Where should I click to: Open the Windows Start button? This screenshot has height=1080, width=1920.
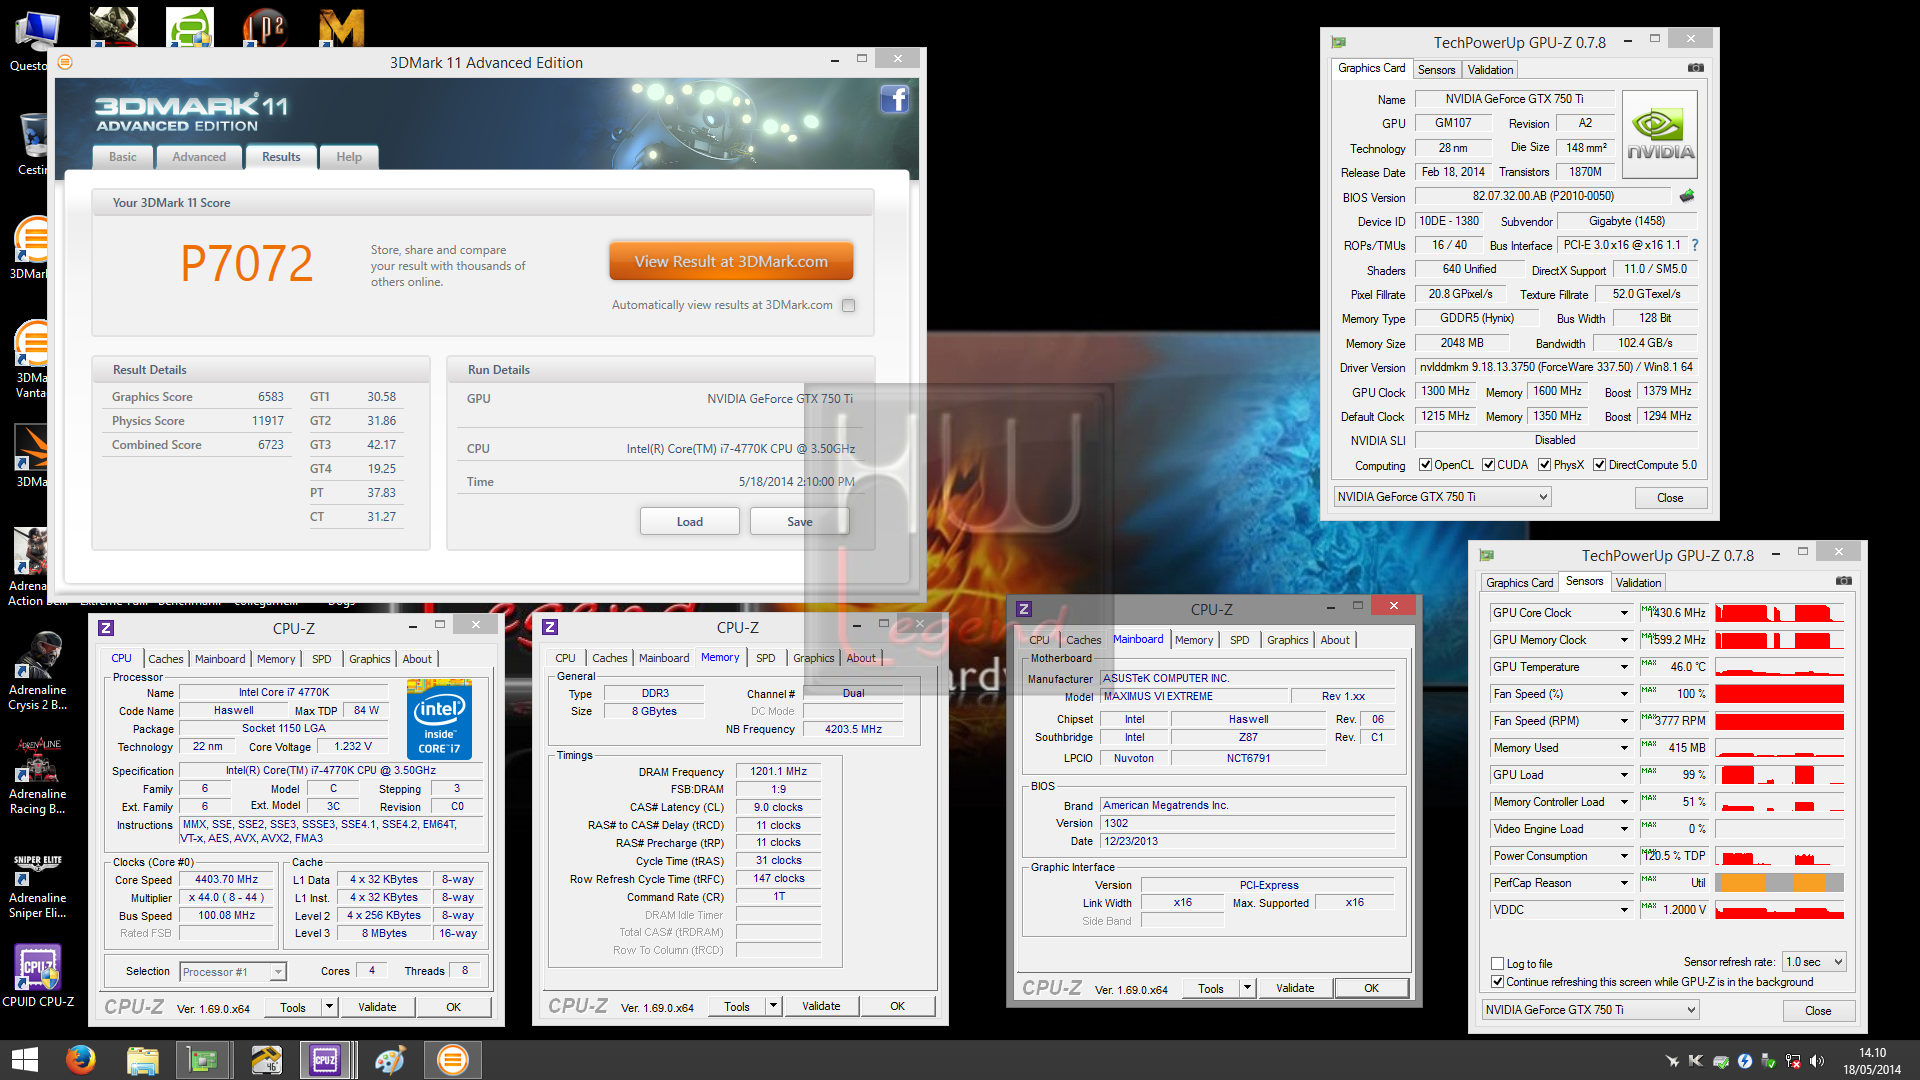(x=24, y=1060)
